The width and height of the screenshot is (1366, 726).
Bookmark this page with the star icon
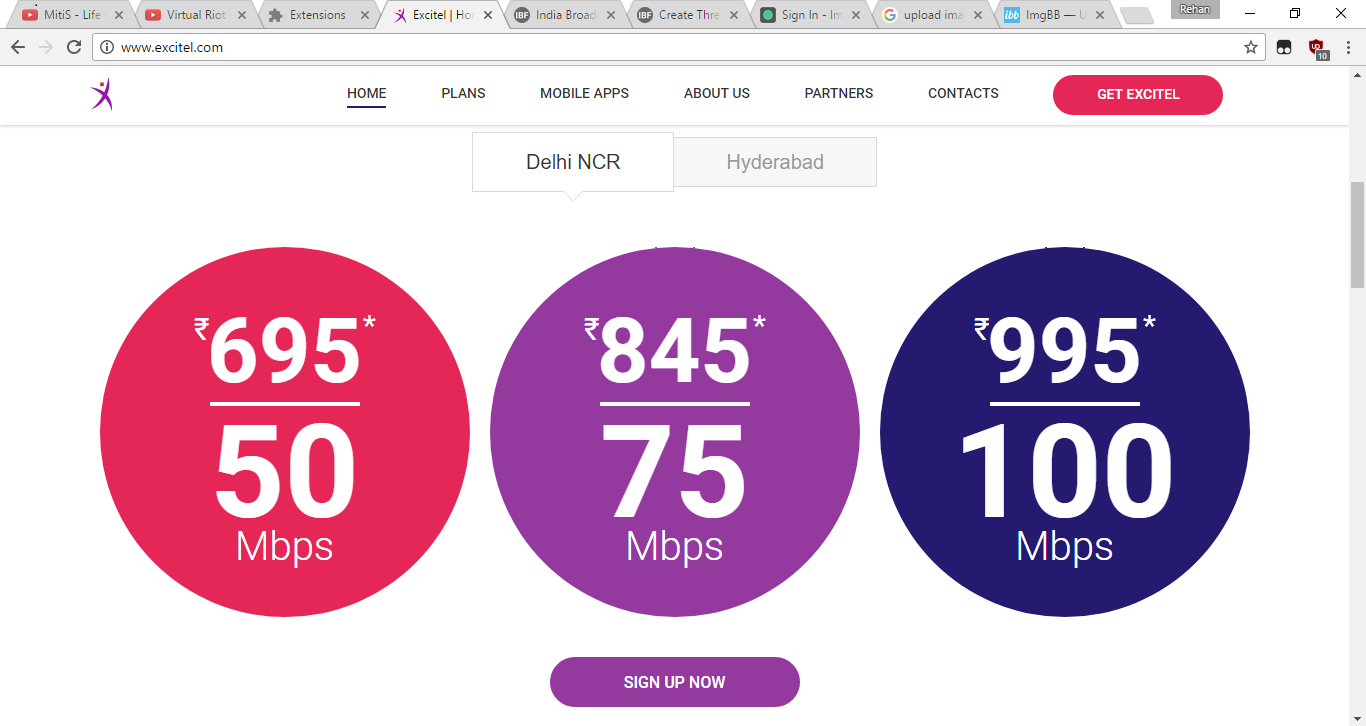pyautogui.click(x=1251, y=47)
